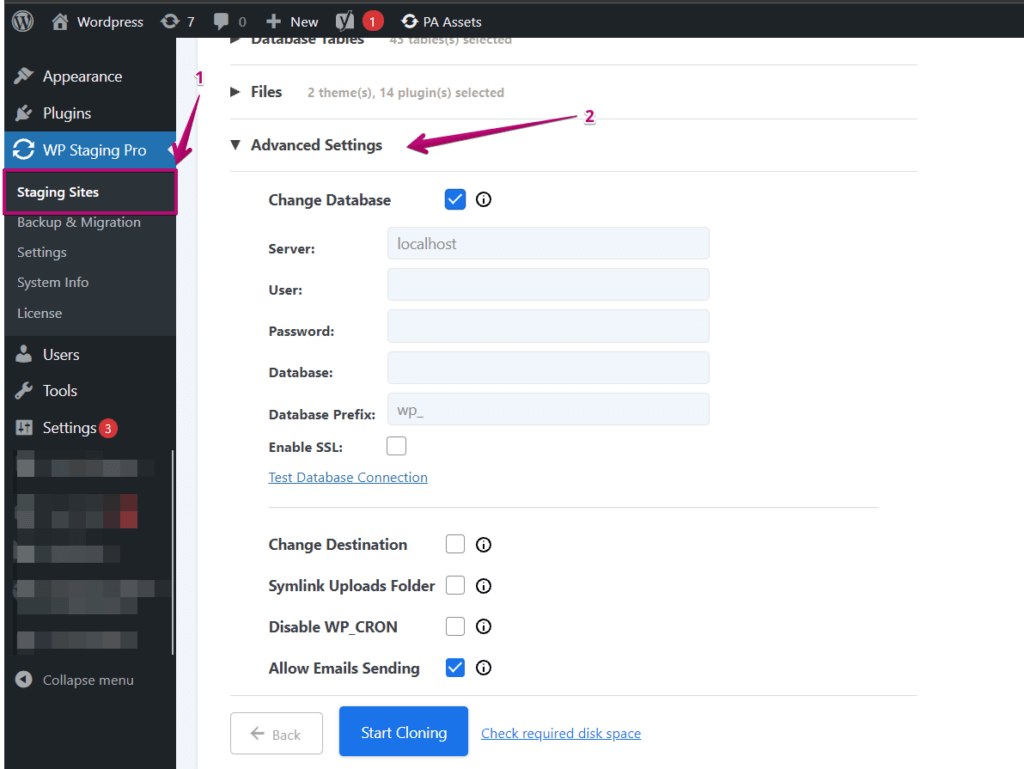The height and width of the screenshot is (769, 1024).
Task: Open the comments bubble icon
Action: [221, 22]
